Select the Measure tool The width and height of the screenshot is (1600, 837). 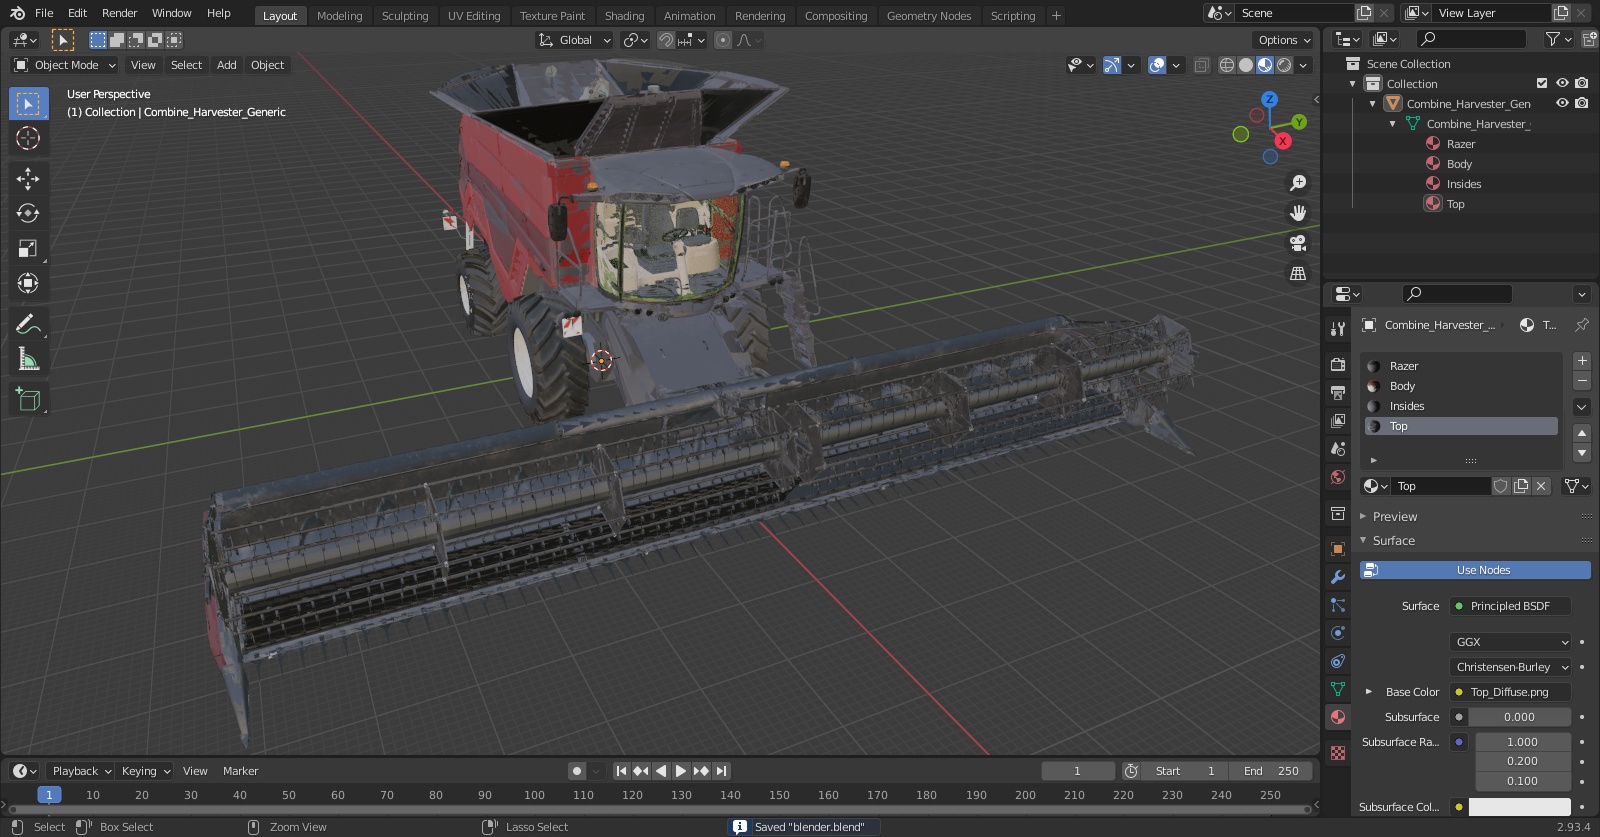click(x=28, y=359)
